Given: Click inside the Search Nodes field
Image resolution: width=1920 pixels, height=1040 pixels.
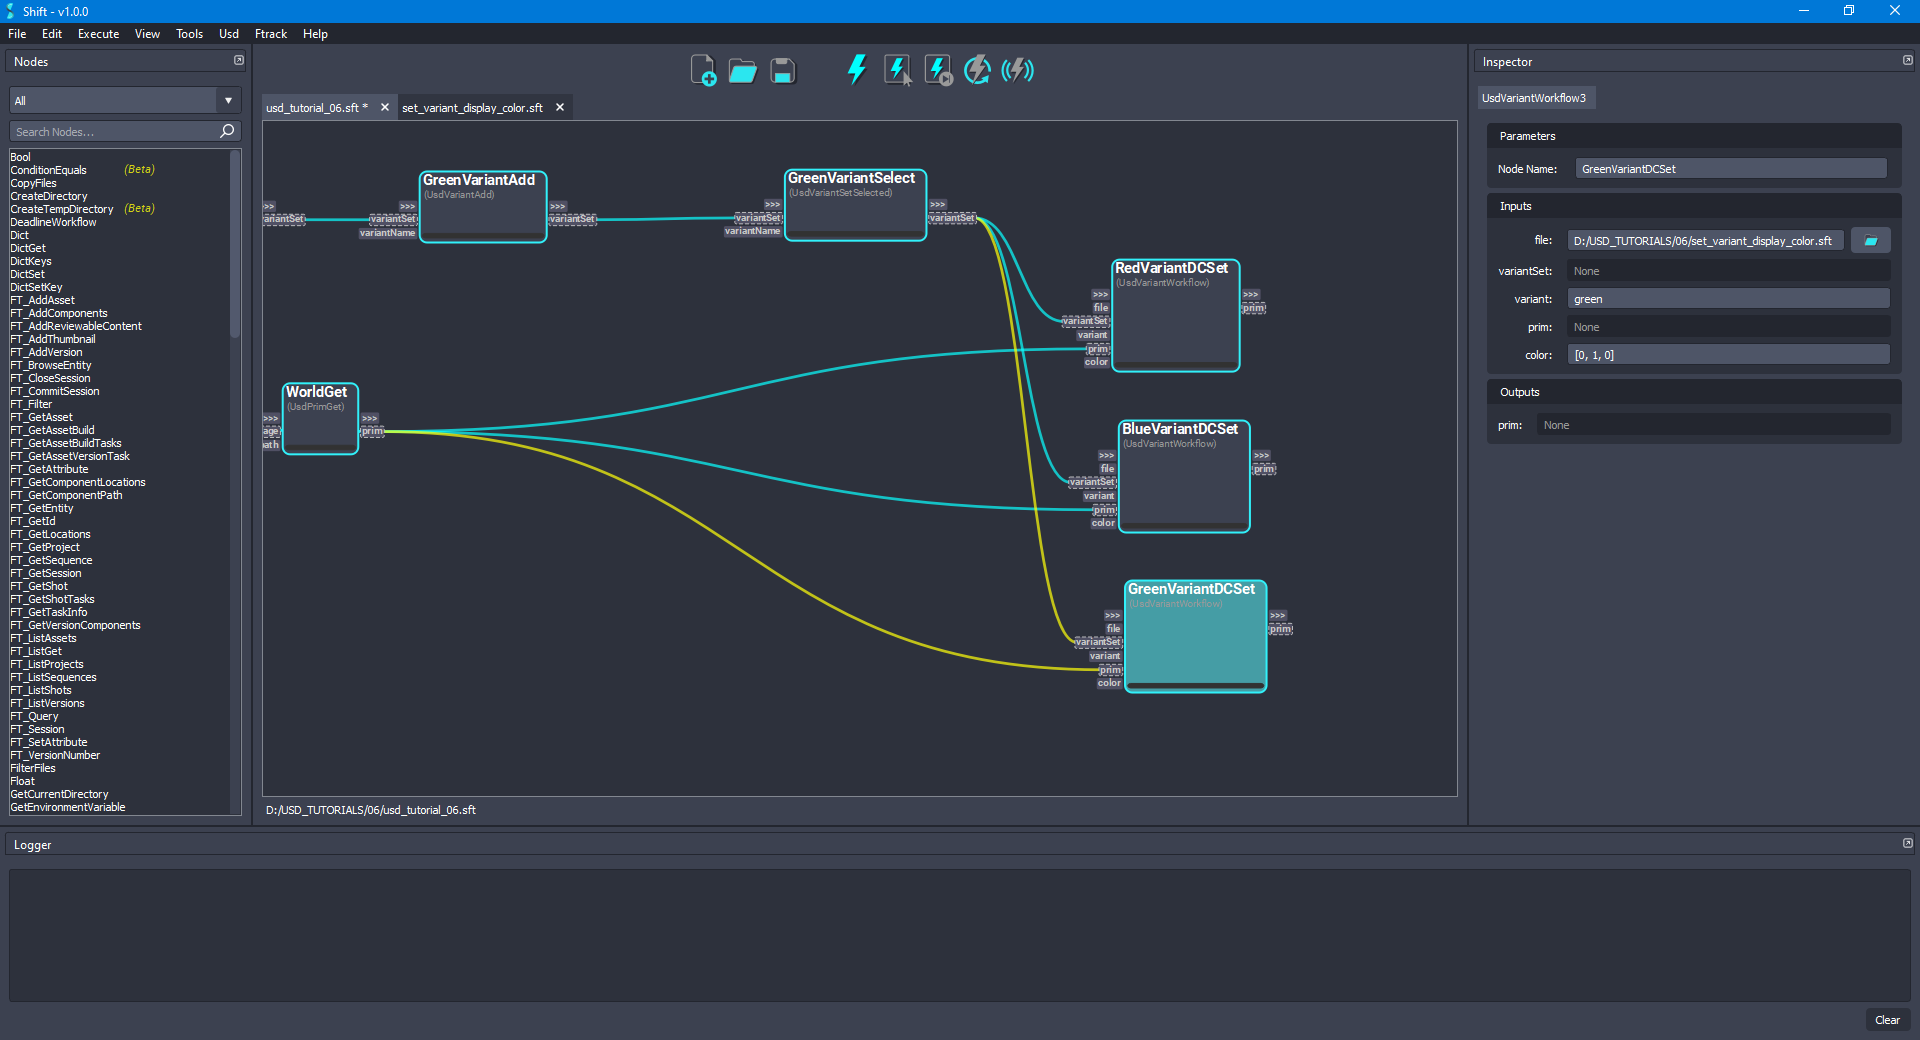Looking at the screenshot, I should pyautogui.click(x=110, y=131).
